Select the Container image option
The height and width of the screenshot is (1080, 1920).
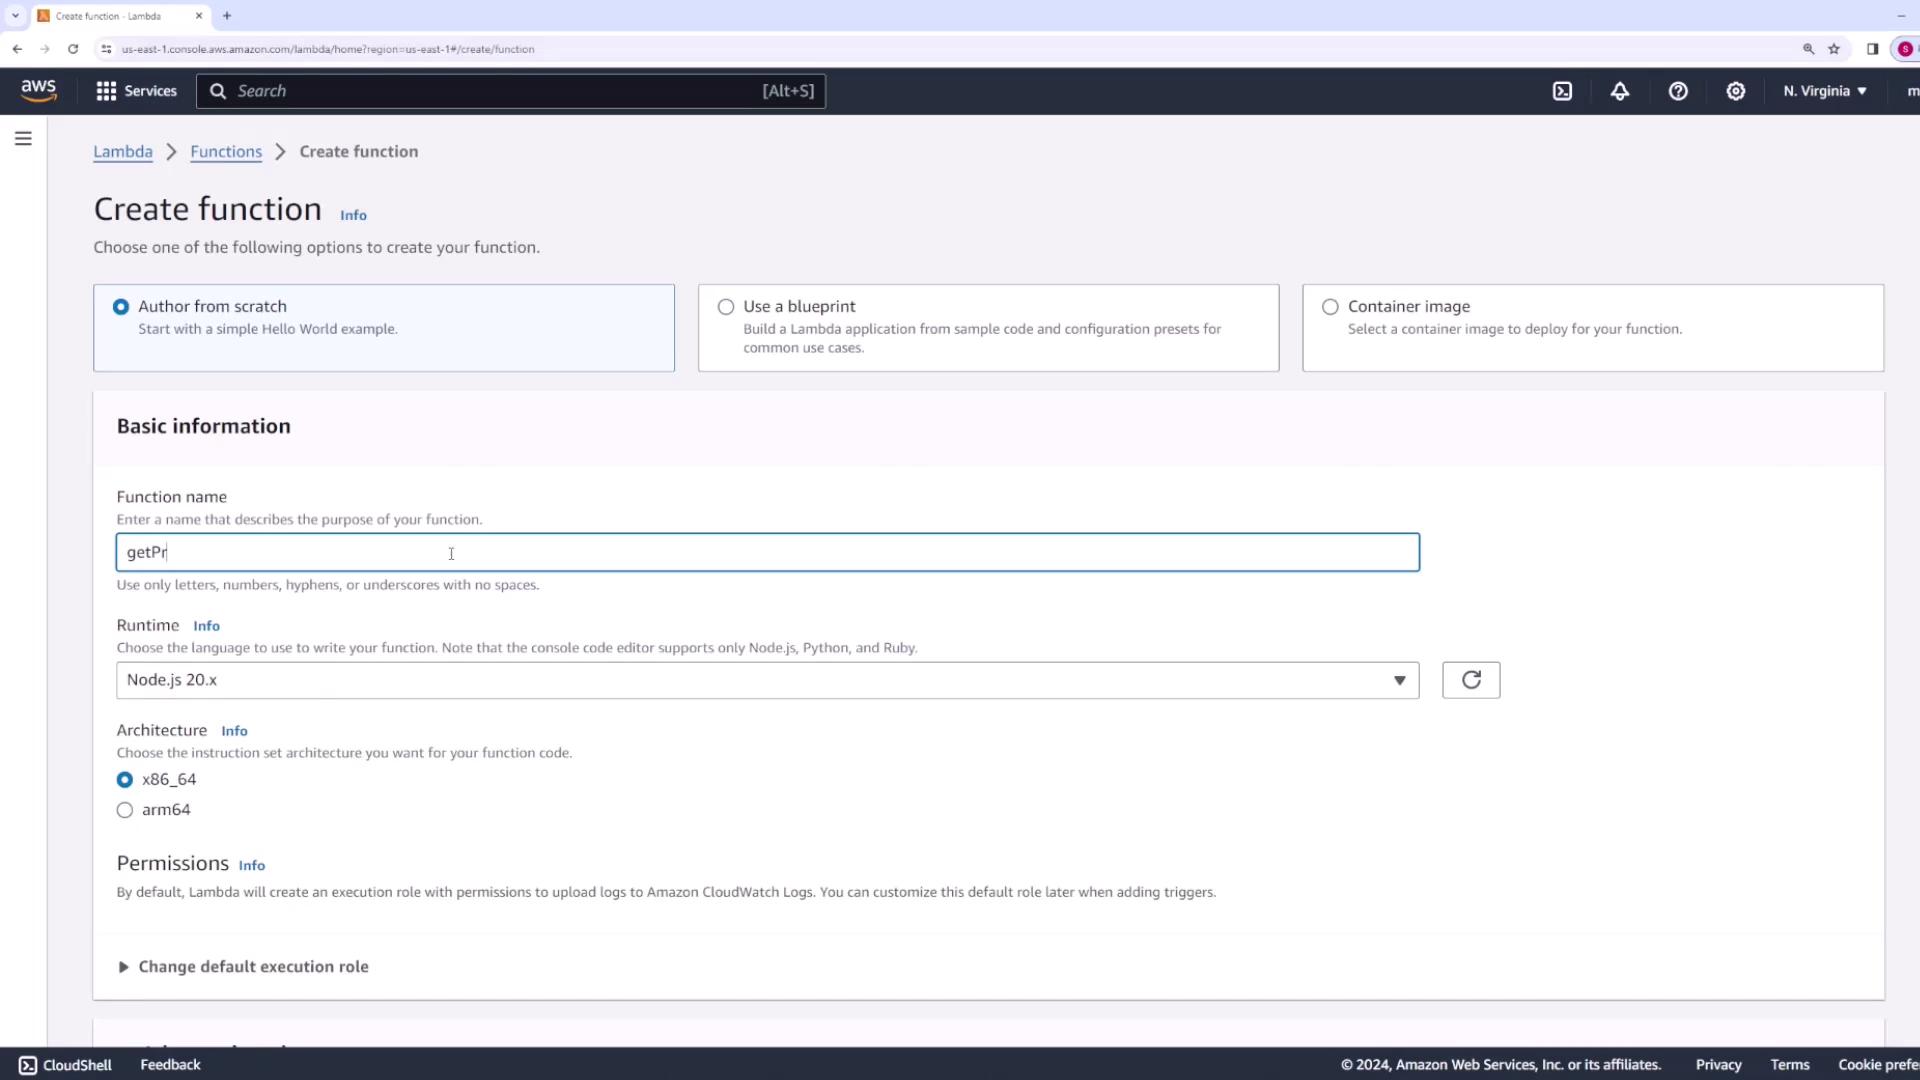[1330, 307]
